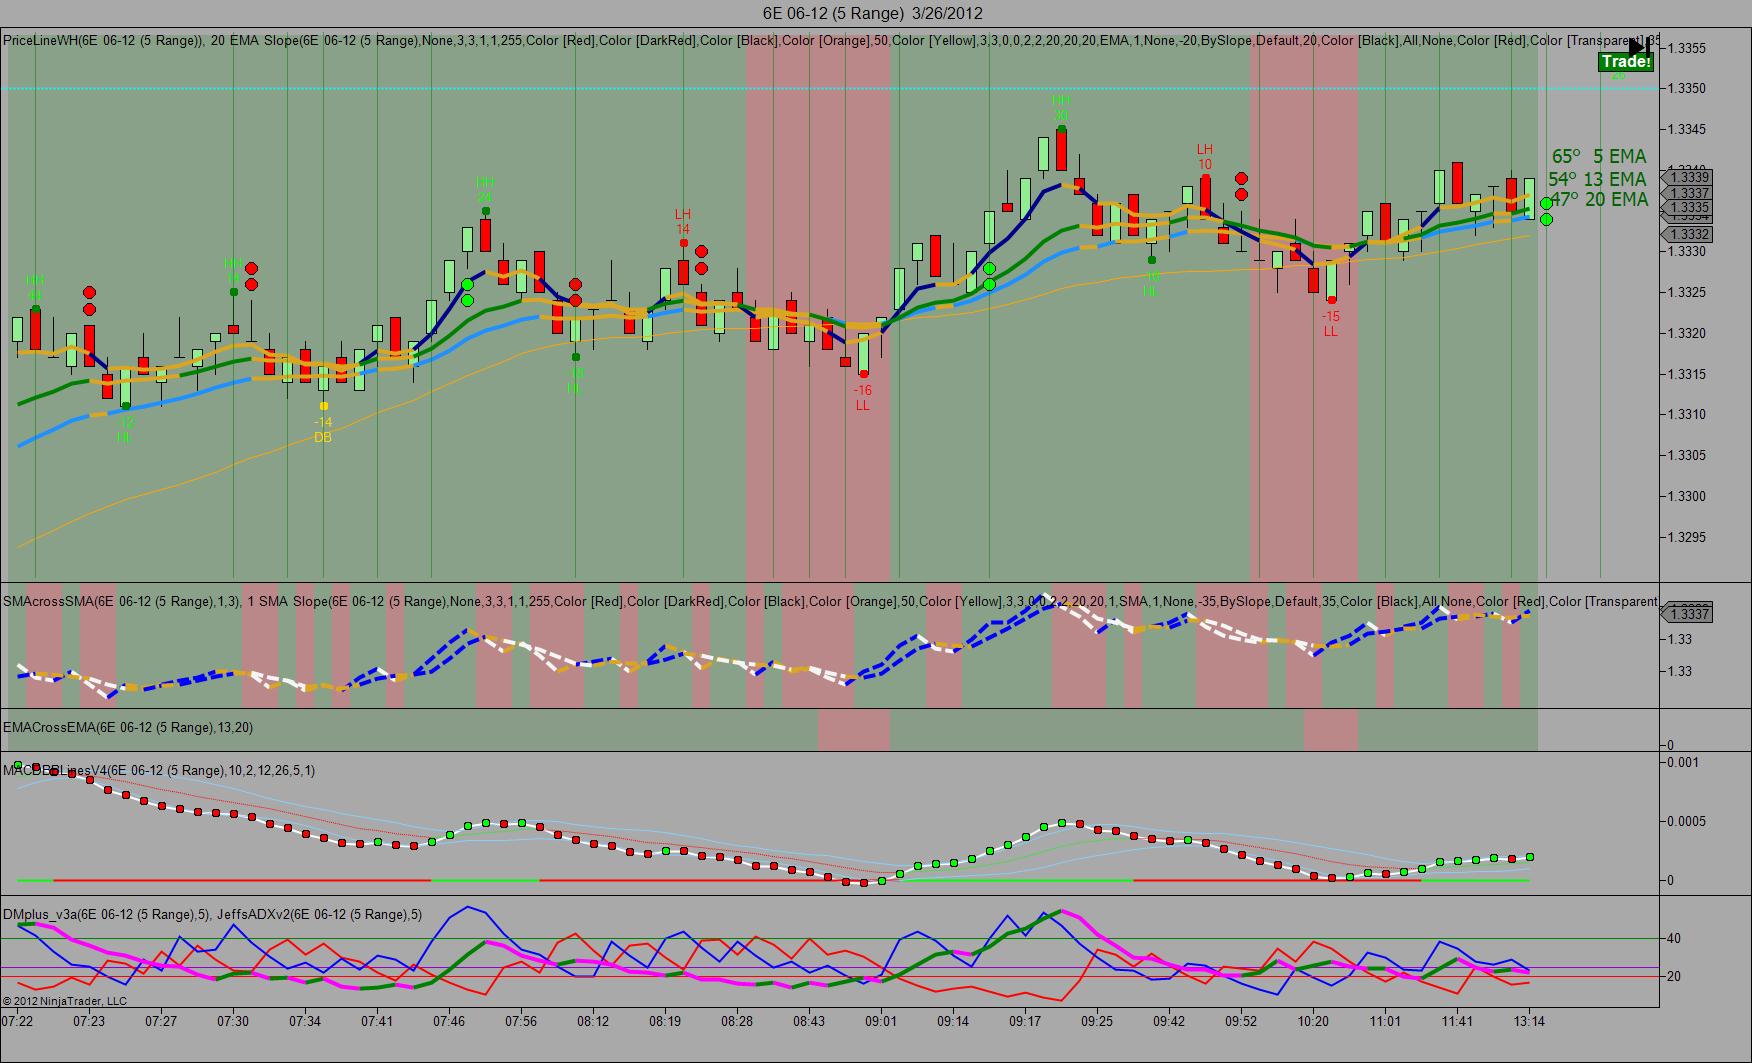The image size is (1752, 1063).
Task: Click the 0.0005 MACD axis label
Action: (x=1686, y=822)
